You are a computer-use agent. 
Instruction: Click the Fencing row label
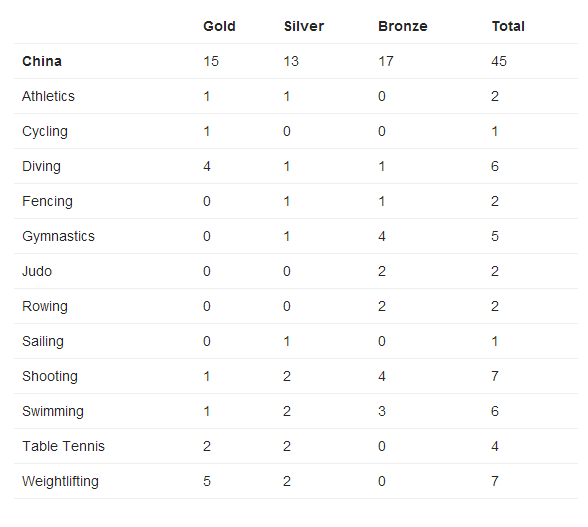(47, 201)
